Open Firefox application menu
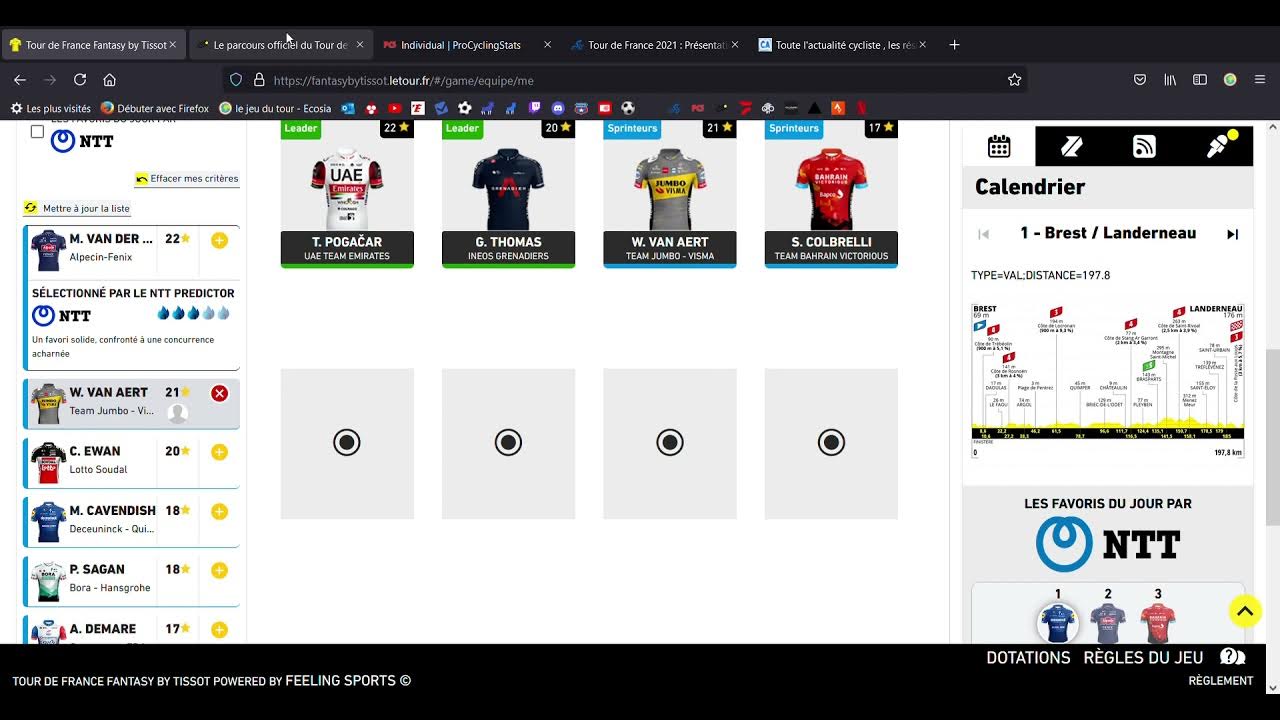Viewport: 1280px width, 720px height. coord(1260,80)
